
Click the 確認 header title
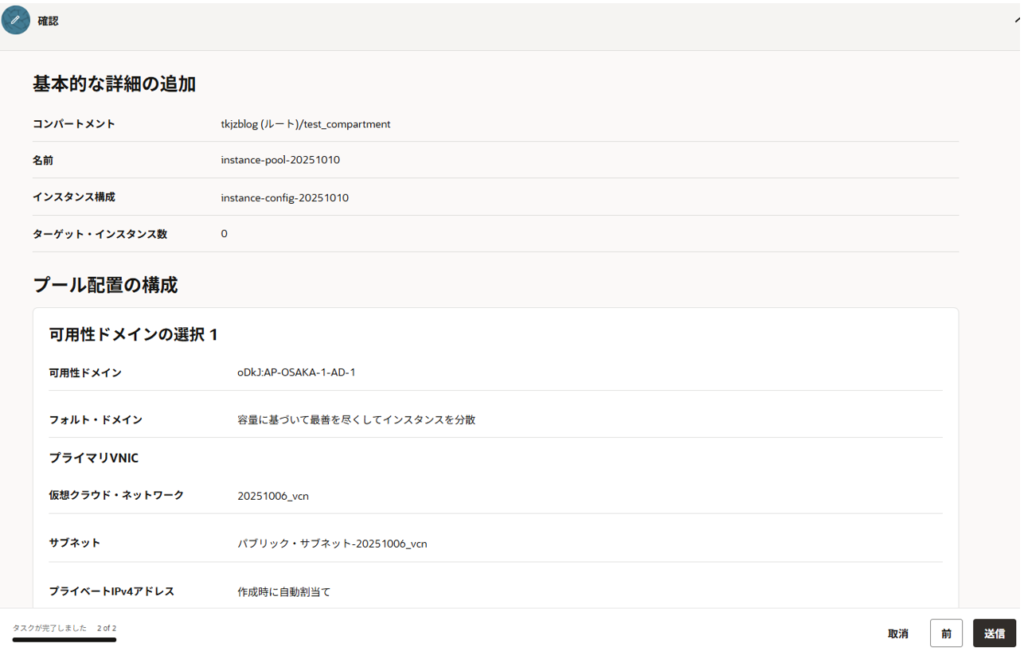pyautogui.click(x=48, y=21)
